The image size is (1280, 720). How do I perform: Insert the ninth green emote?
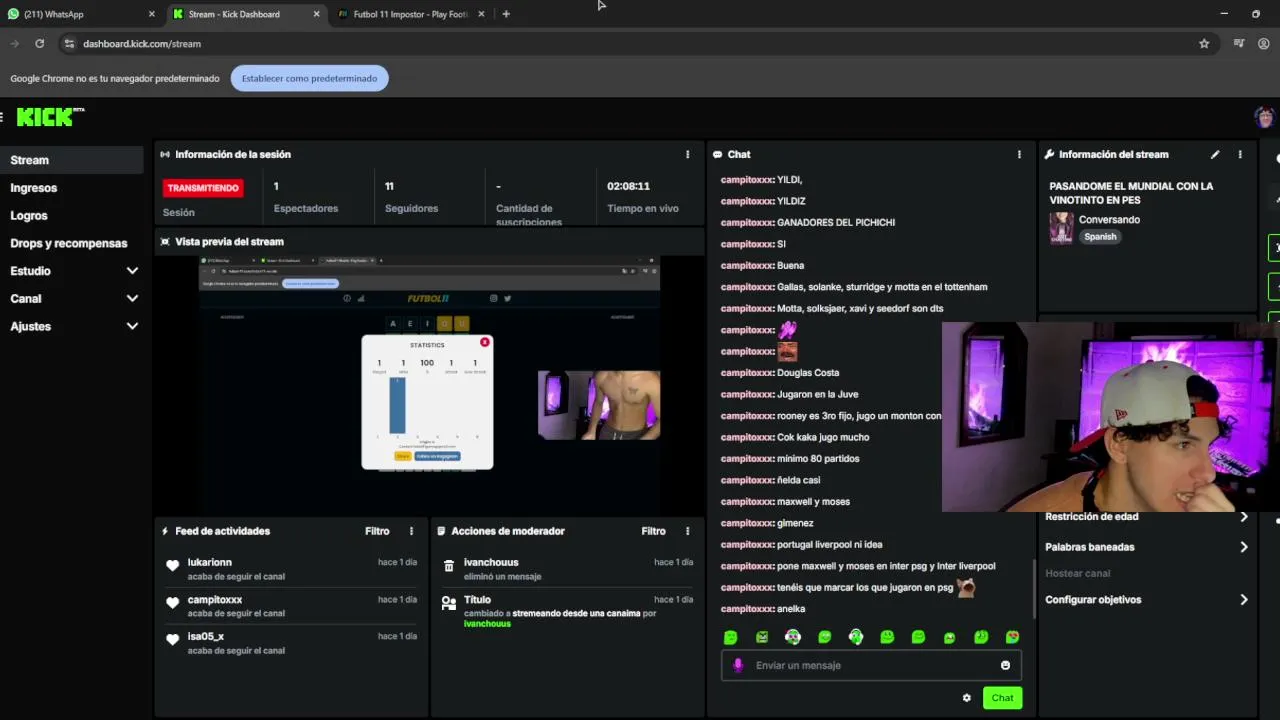[981, 637]
